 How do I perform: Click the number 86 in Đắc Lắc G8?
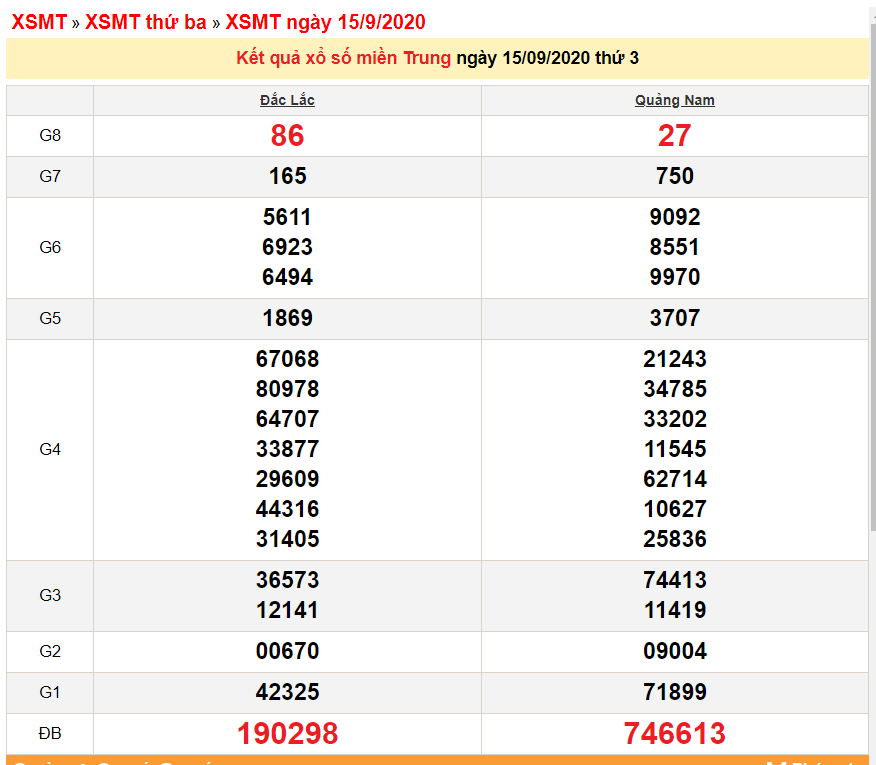tap(286, 135)
